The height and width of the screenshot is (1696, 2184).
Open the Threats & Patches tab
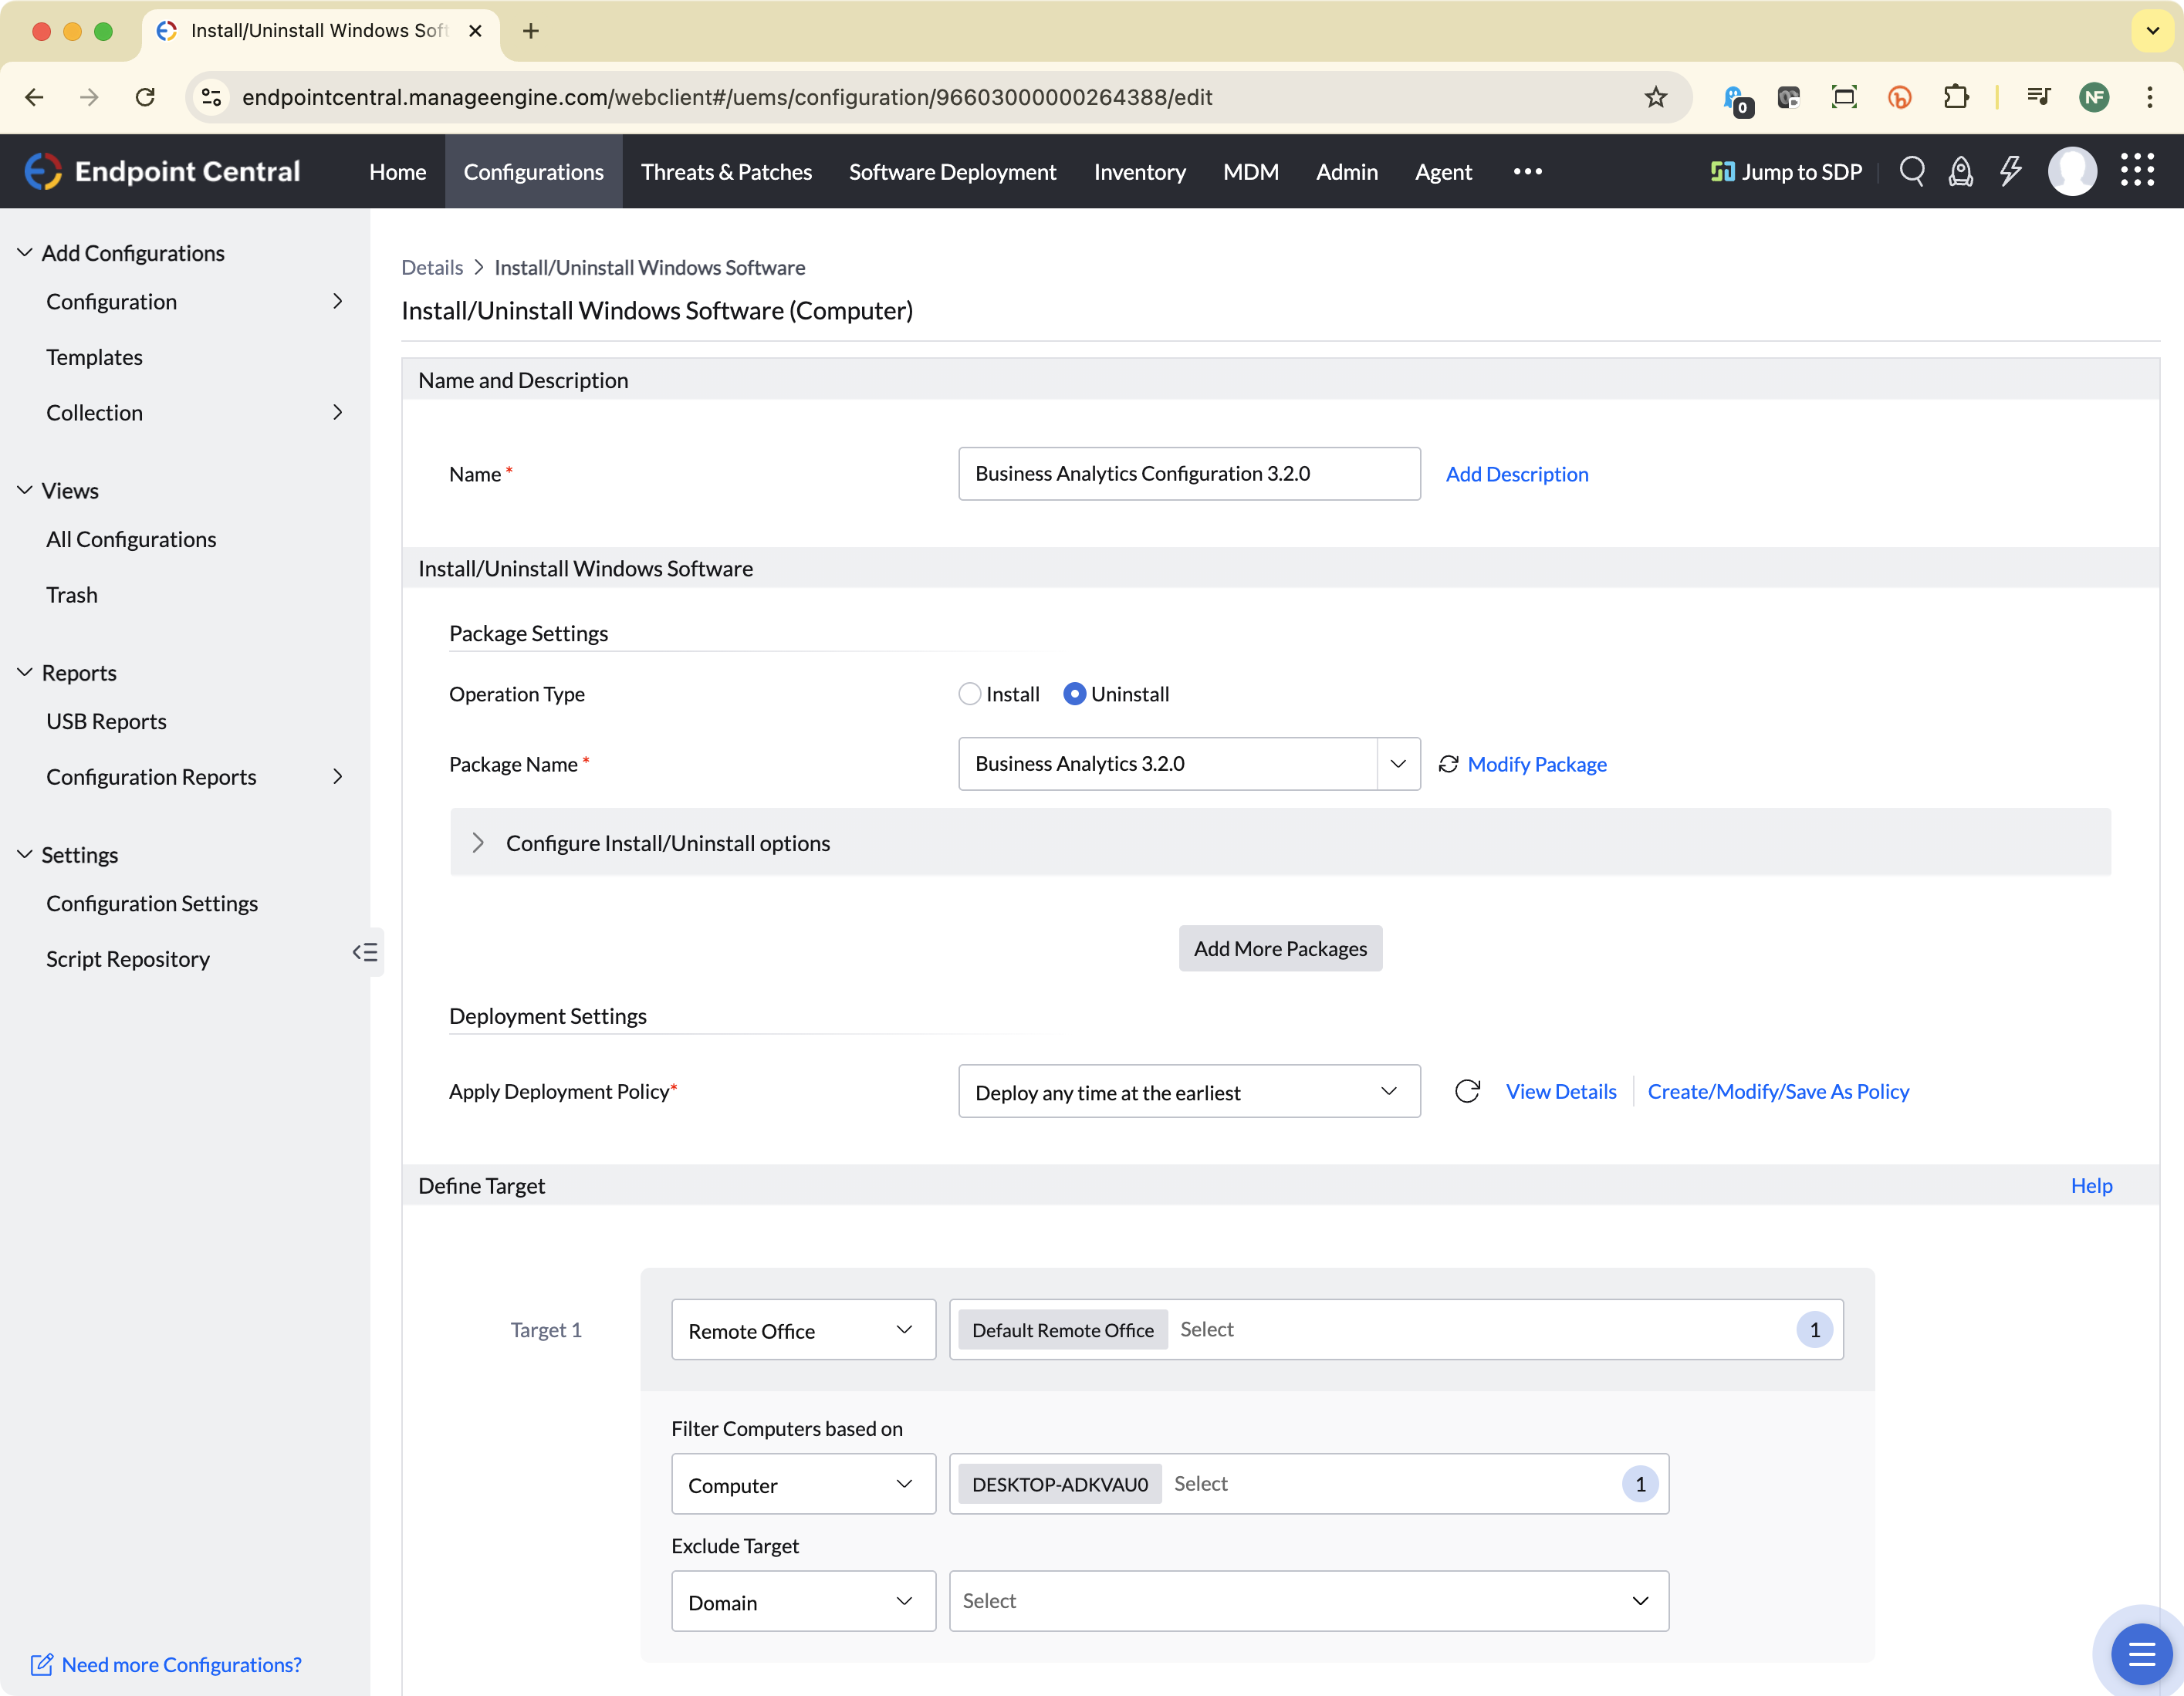click(x=726, y=171)
